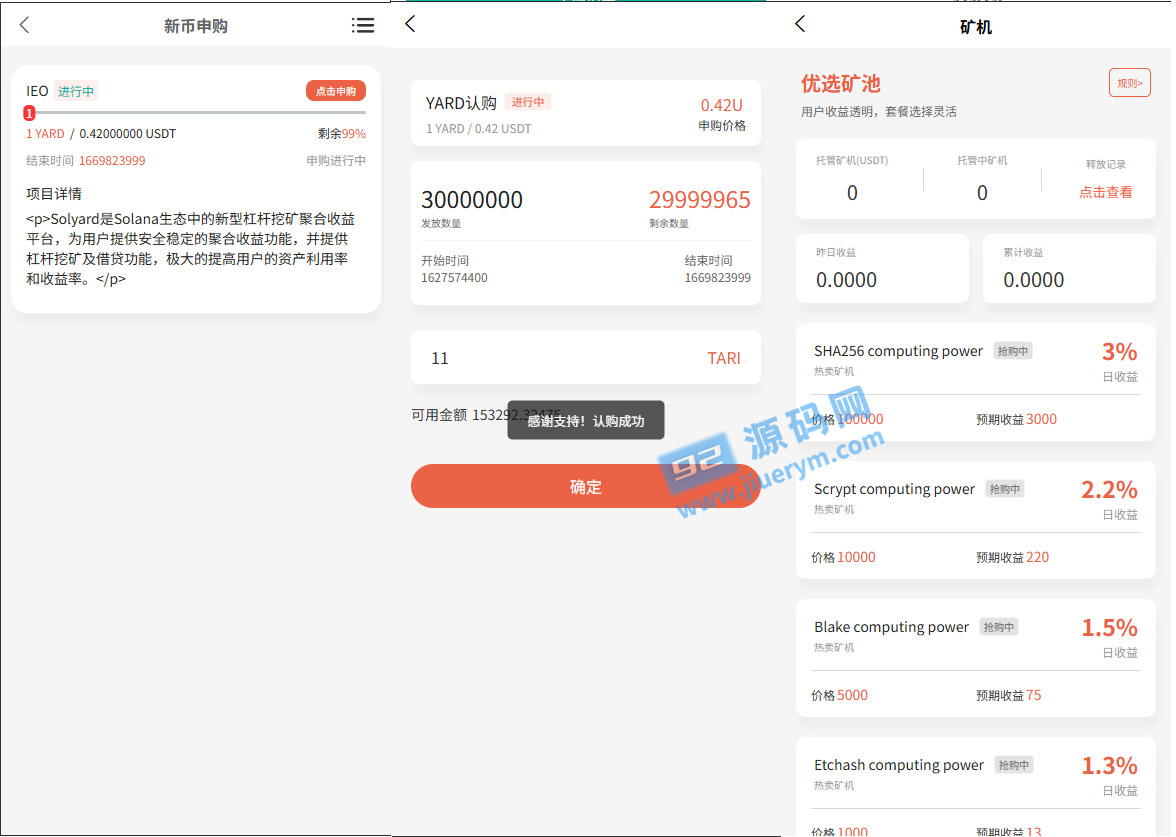This screenshot has width=1176, height=837.
Task: Click expected income 220 on Scrypt card
Action: pos(1037,557)
